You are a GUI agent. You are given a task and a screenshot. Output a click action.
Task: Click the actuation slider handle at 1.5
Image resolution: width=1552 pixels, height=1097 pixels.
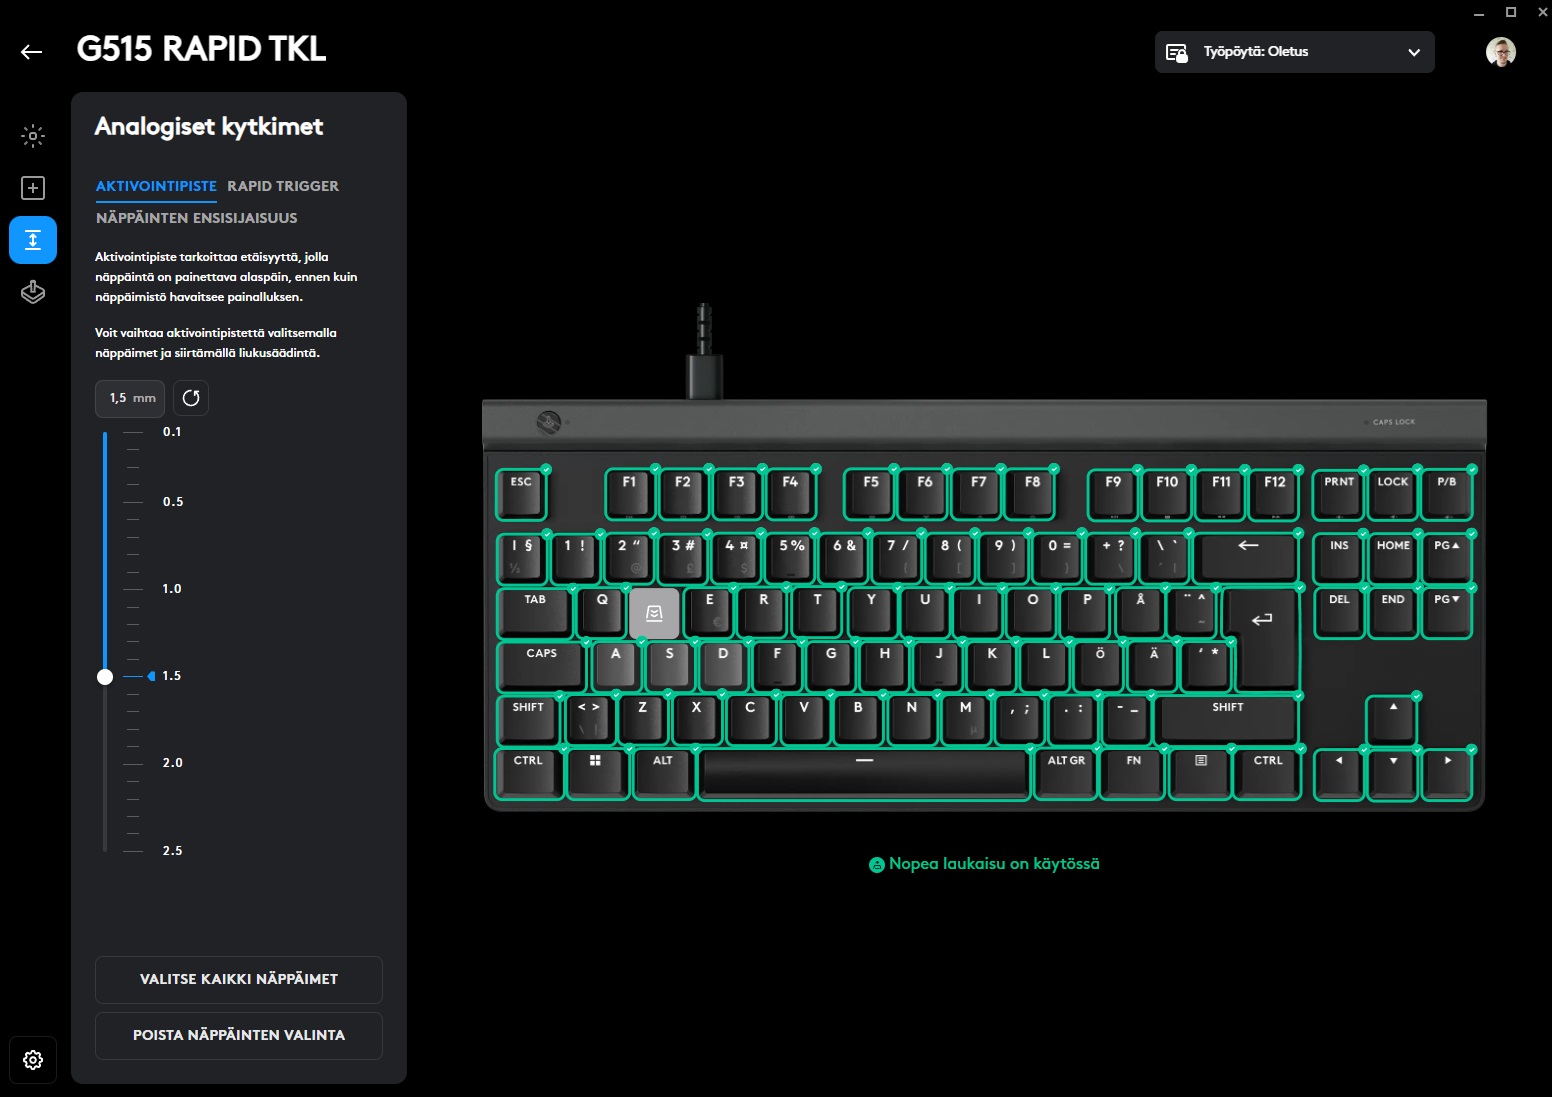click(x=105, y=677)
